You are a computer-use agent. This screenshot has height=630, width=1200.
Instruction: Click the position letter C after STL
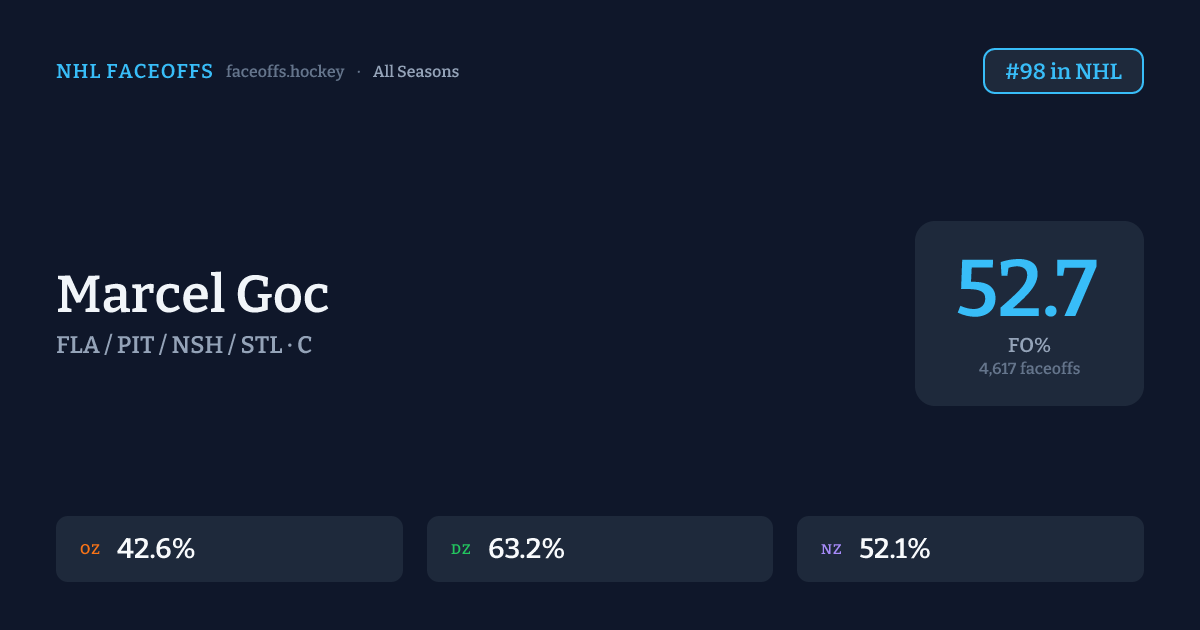click(x=304, y=346)
